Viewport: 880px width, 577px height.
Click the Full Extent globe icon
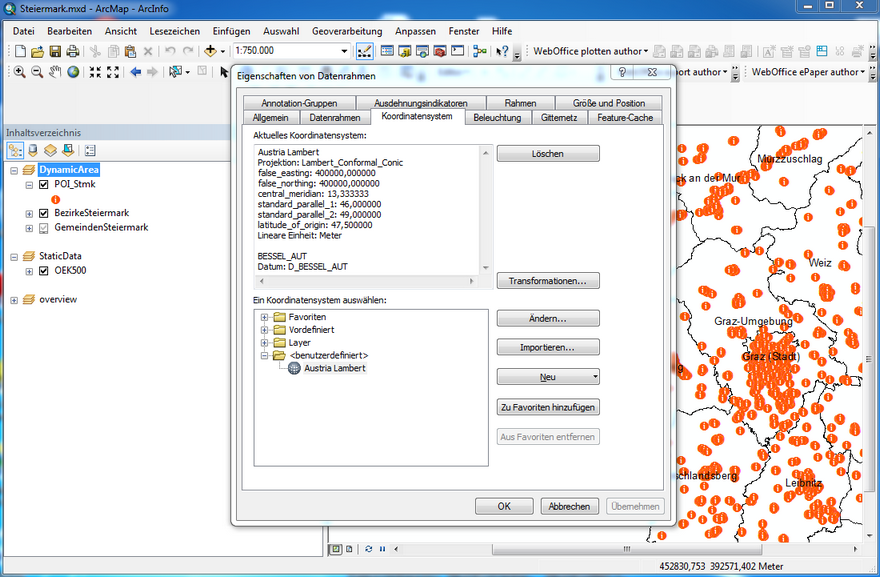(73, 72)
